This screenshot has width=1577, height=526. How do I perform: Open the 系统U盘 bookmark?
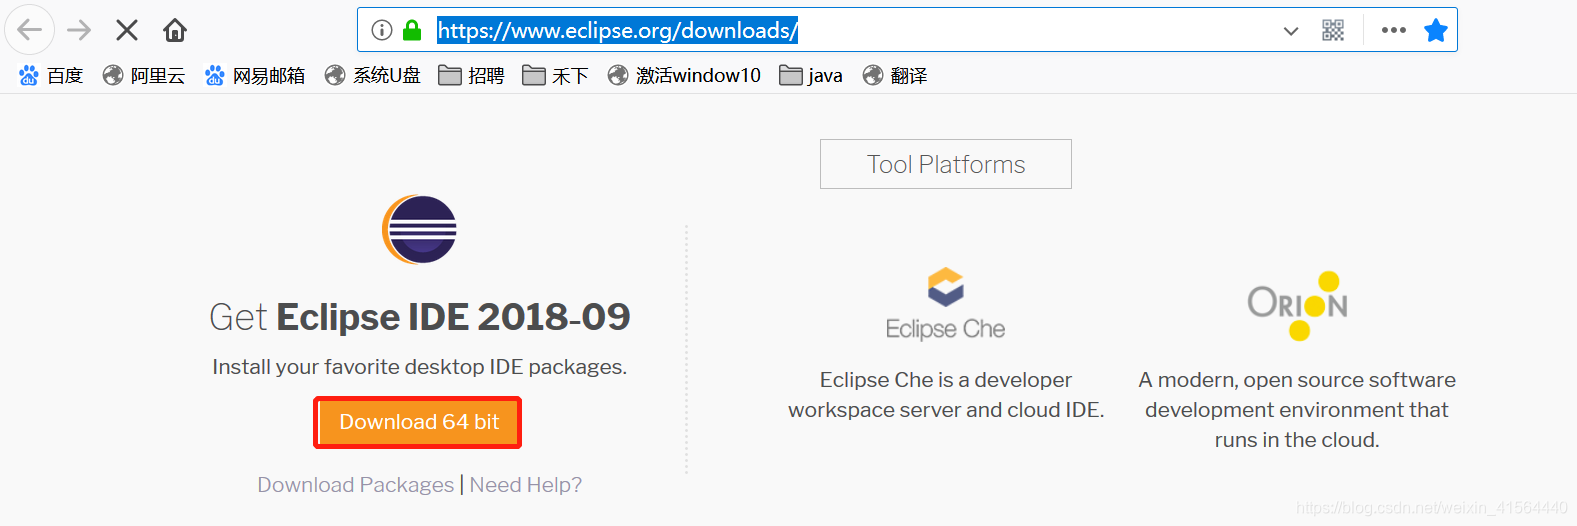(x=373, y=75)
